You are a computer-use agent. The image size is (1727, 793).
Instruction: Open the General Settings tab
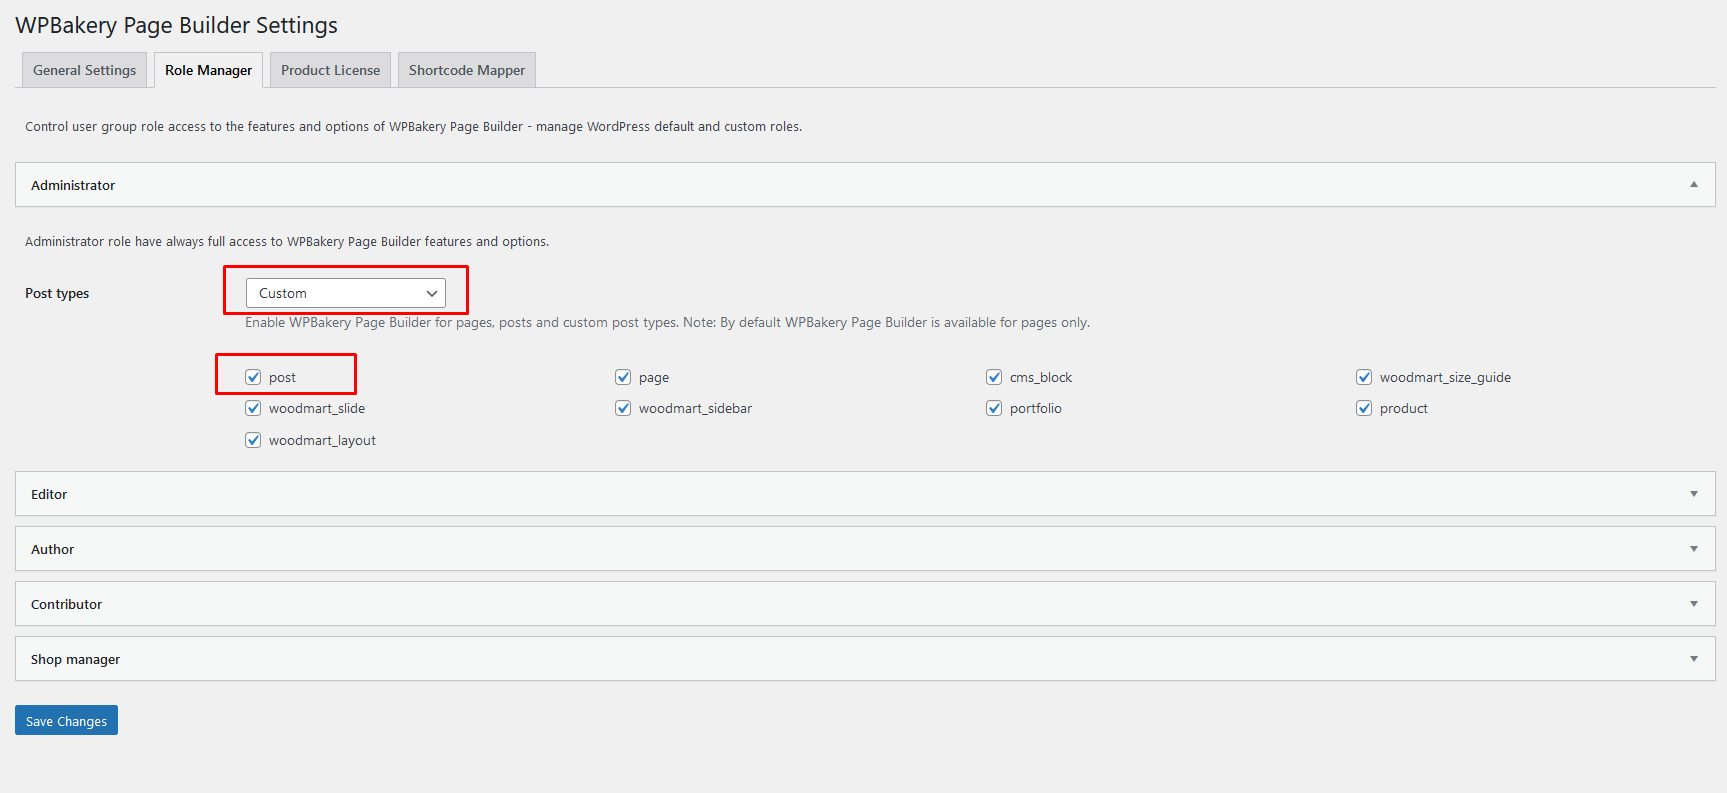[x=84, y=70]
